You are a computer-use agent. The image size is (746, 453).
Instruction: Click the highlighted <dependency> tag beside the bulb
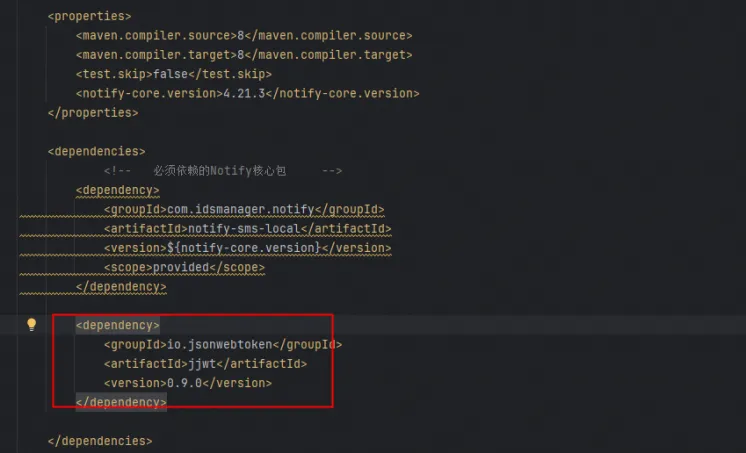[117, 325]
